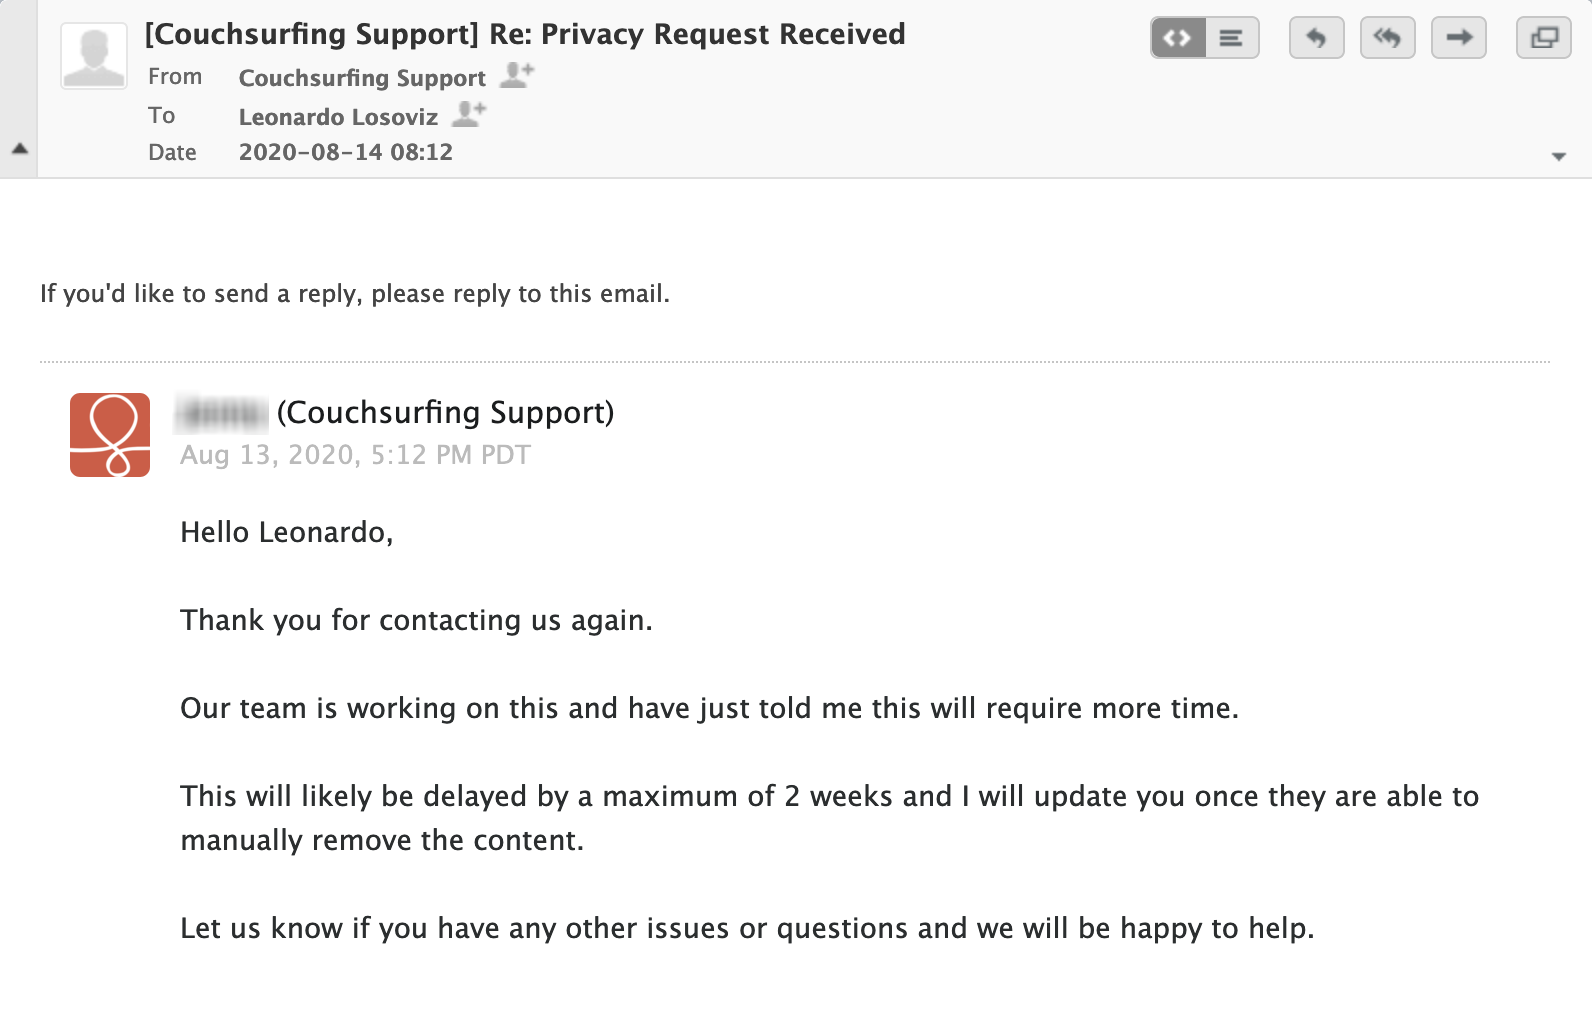Forward this message with the arrow icon

(1458, 38)
